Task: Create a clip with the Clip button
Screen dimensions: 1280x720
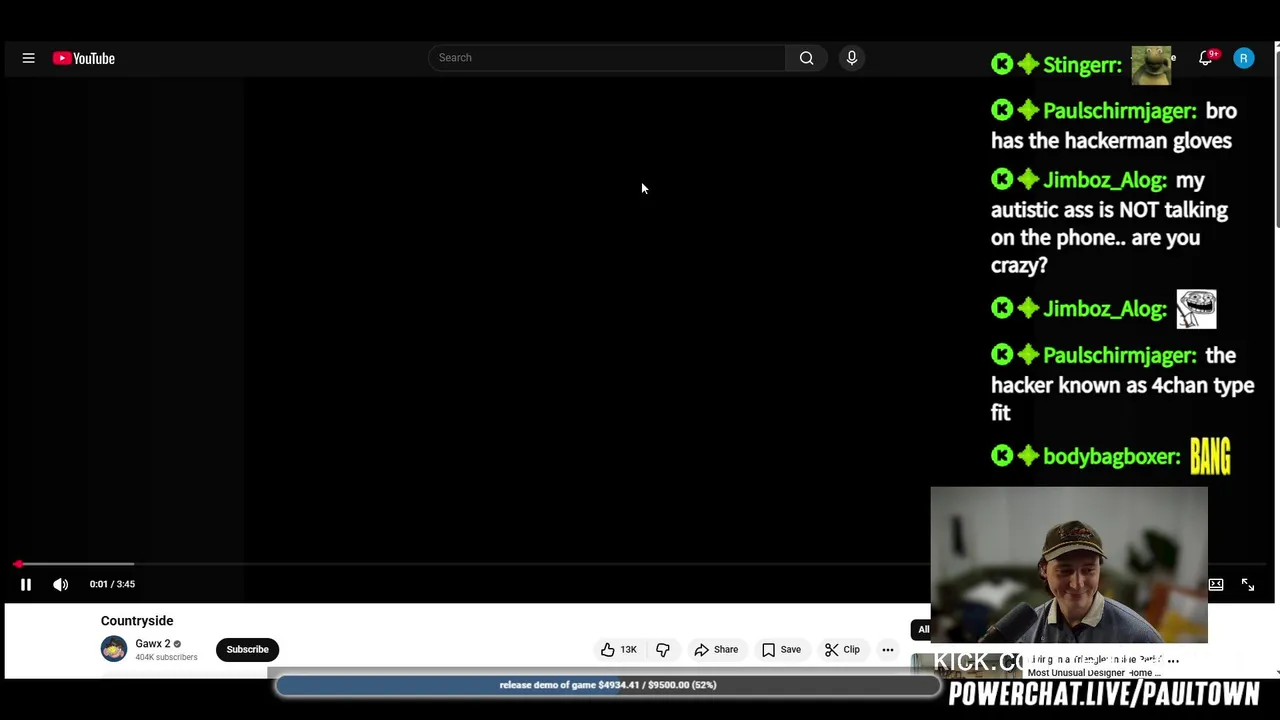Action: (842, 650)
